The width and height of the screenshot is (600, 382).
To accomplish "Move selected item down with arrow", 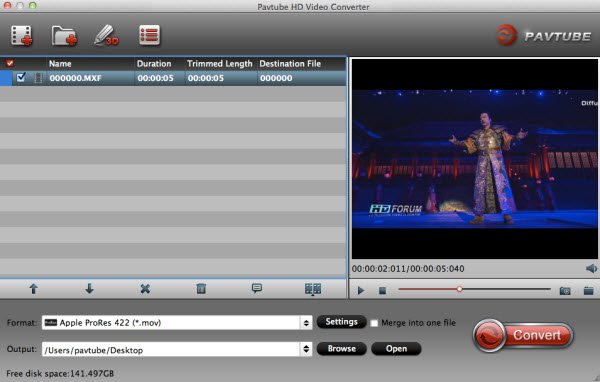I will (x=89, y=289).
